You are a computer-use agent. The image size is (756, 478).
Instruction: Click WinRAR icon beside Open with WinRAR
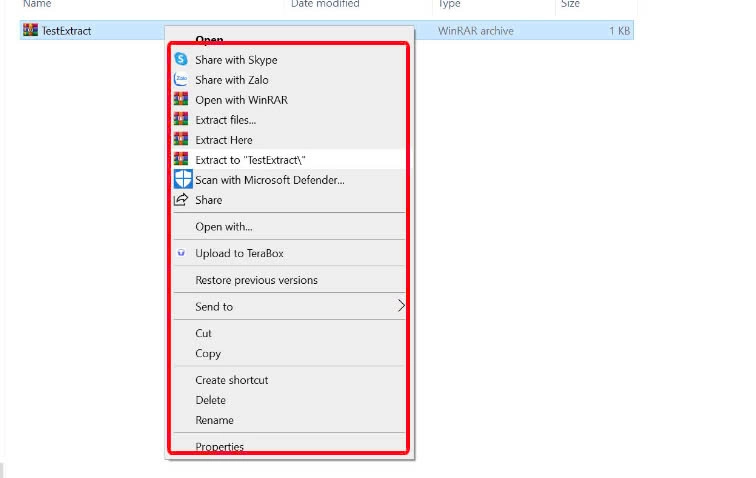click(181, 99)
